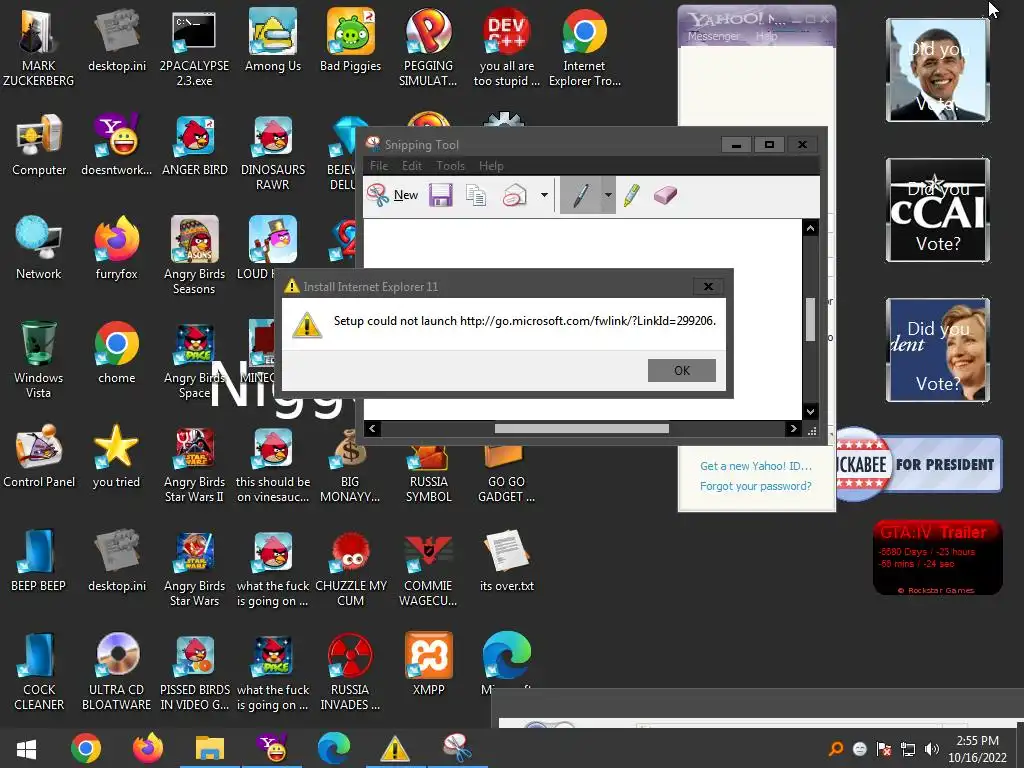This screenshot has width=1024, height=768.
Task: Click OK in Install Internet Explorer dialog
Action: (682, 370)
